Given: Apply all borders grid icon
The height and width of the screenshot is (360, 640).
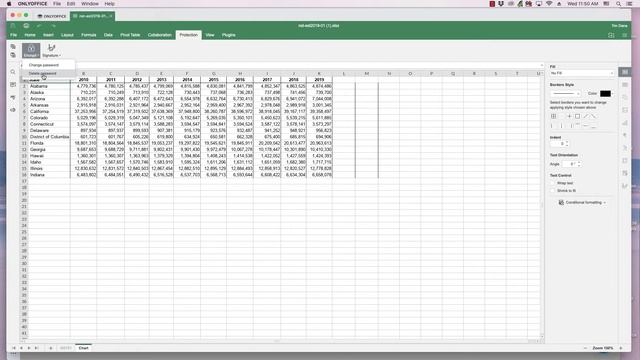Looking at the screenshot, I should [x=554, y=116].
